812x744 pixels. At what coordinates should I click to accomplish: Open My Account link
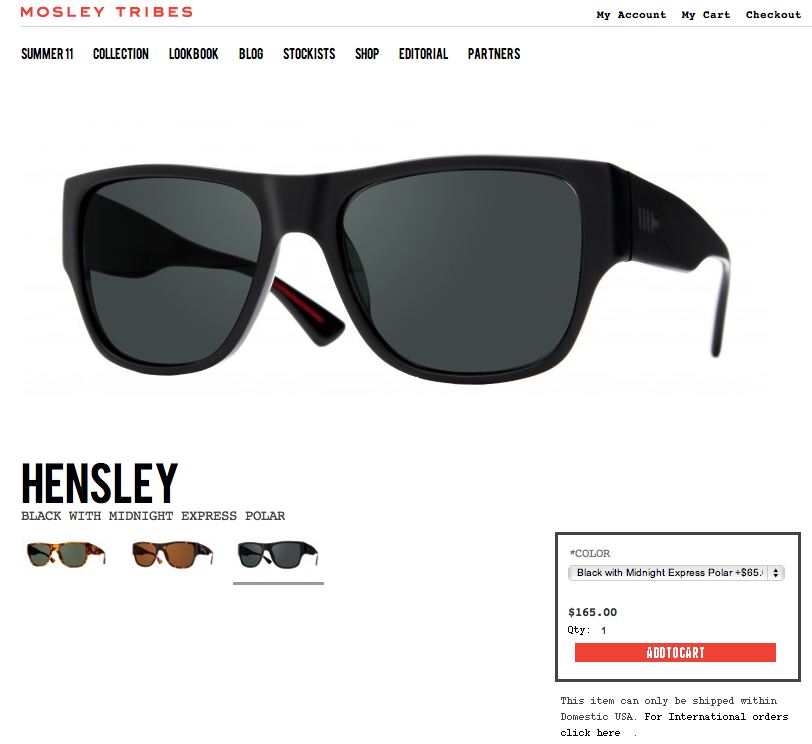coord(631,14)
